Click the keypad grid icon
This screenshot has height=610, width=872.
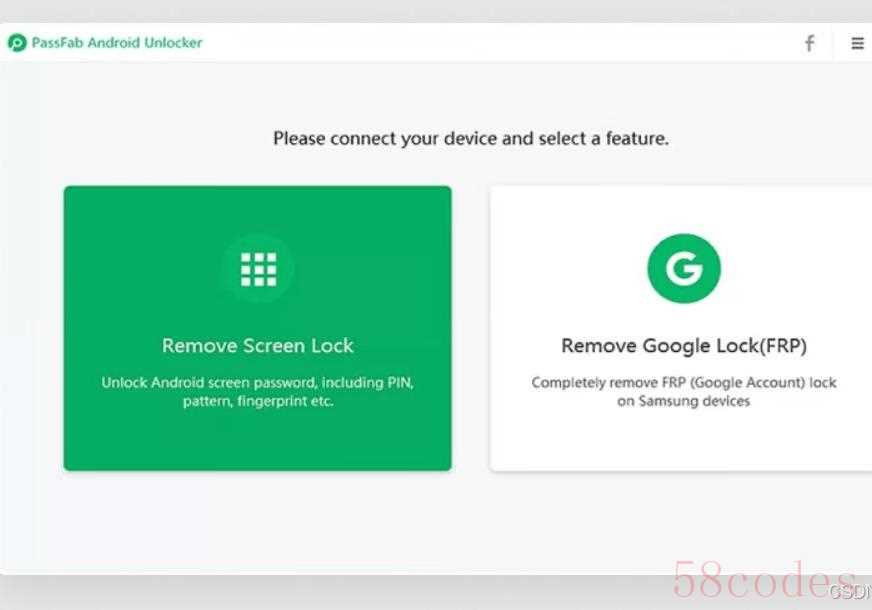click(x=258, y=269)
